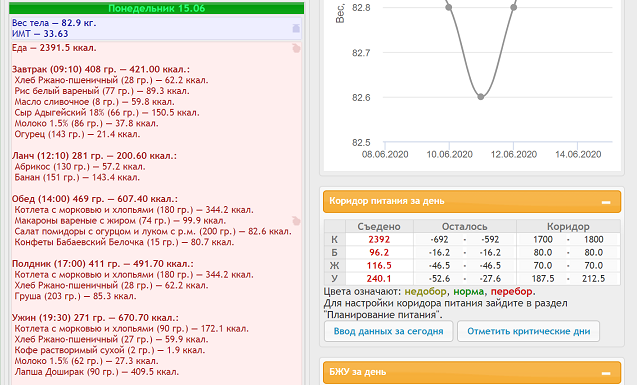The width and height of the screenshot is (637, 385).
Task: Select 'Ужин (19:30)' meal heading
Action: [95, 318]
